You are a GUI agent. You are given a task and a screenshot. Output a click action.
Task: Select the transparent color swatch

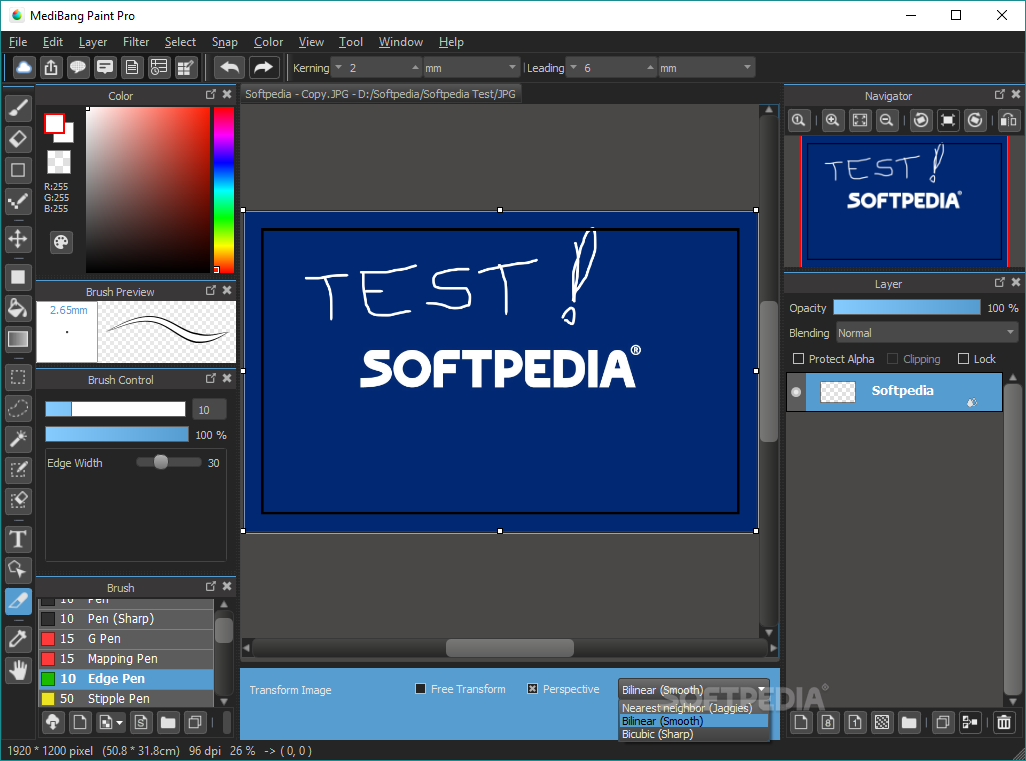coord(59,162)
